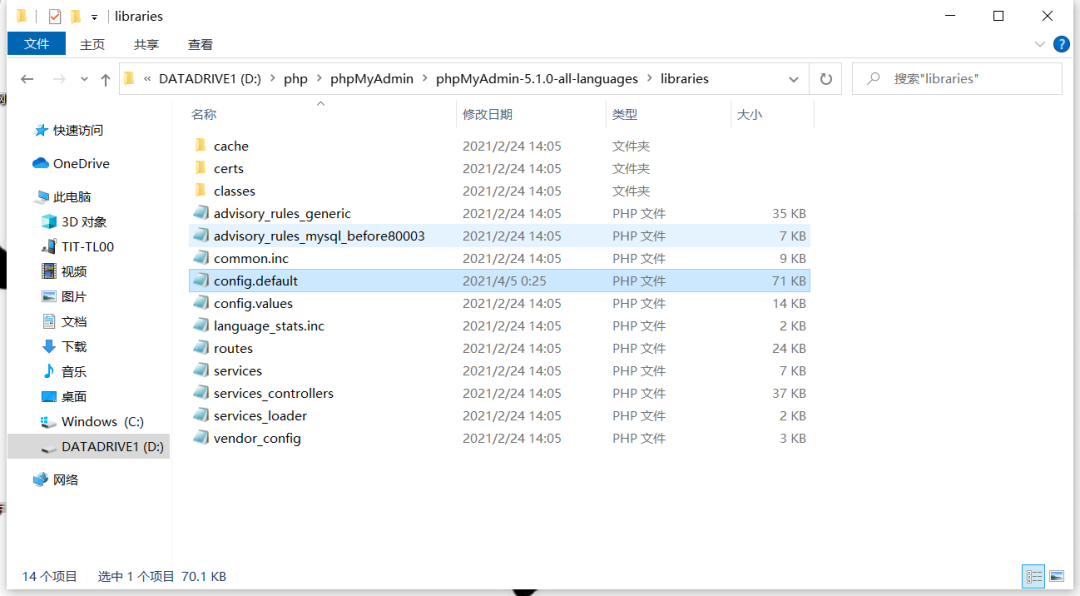Open the 查看 ribbon tab

(x=200, y=45)
